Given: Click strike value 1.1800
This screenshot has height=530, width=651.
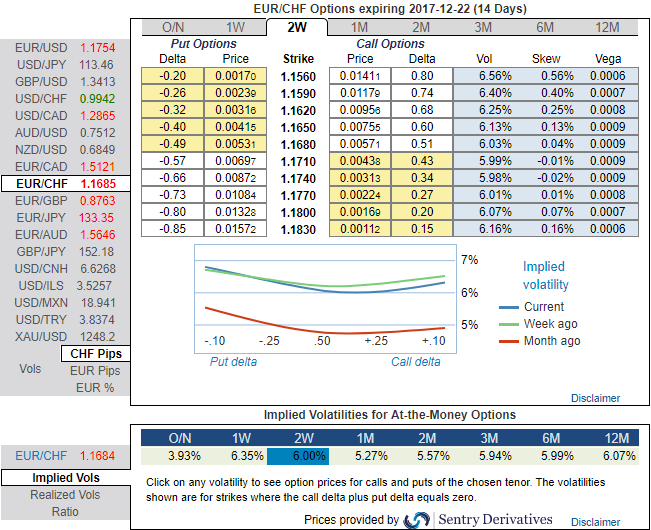Looking at the screenshot, I should (298, 212).
